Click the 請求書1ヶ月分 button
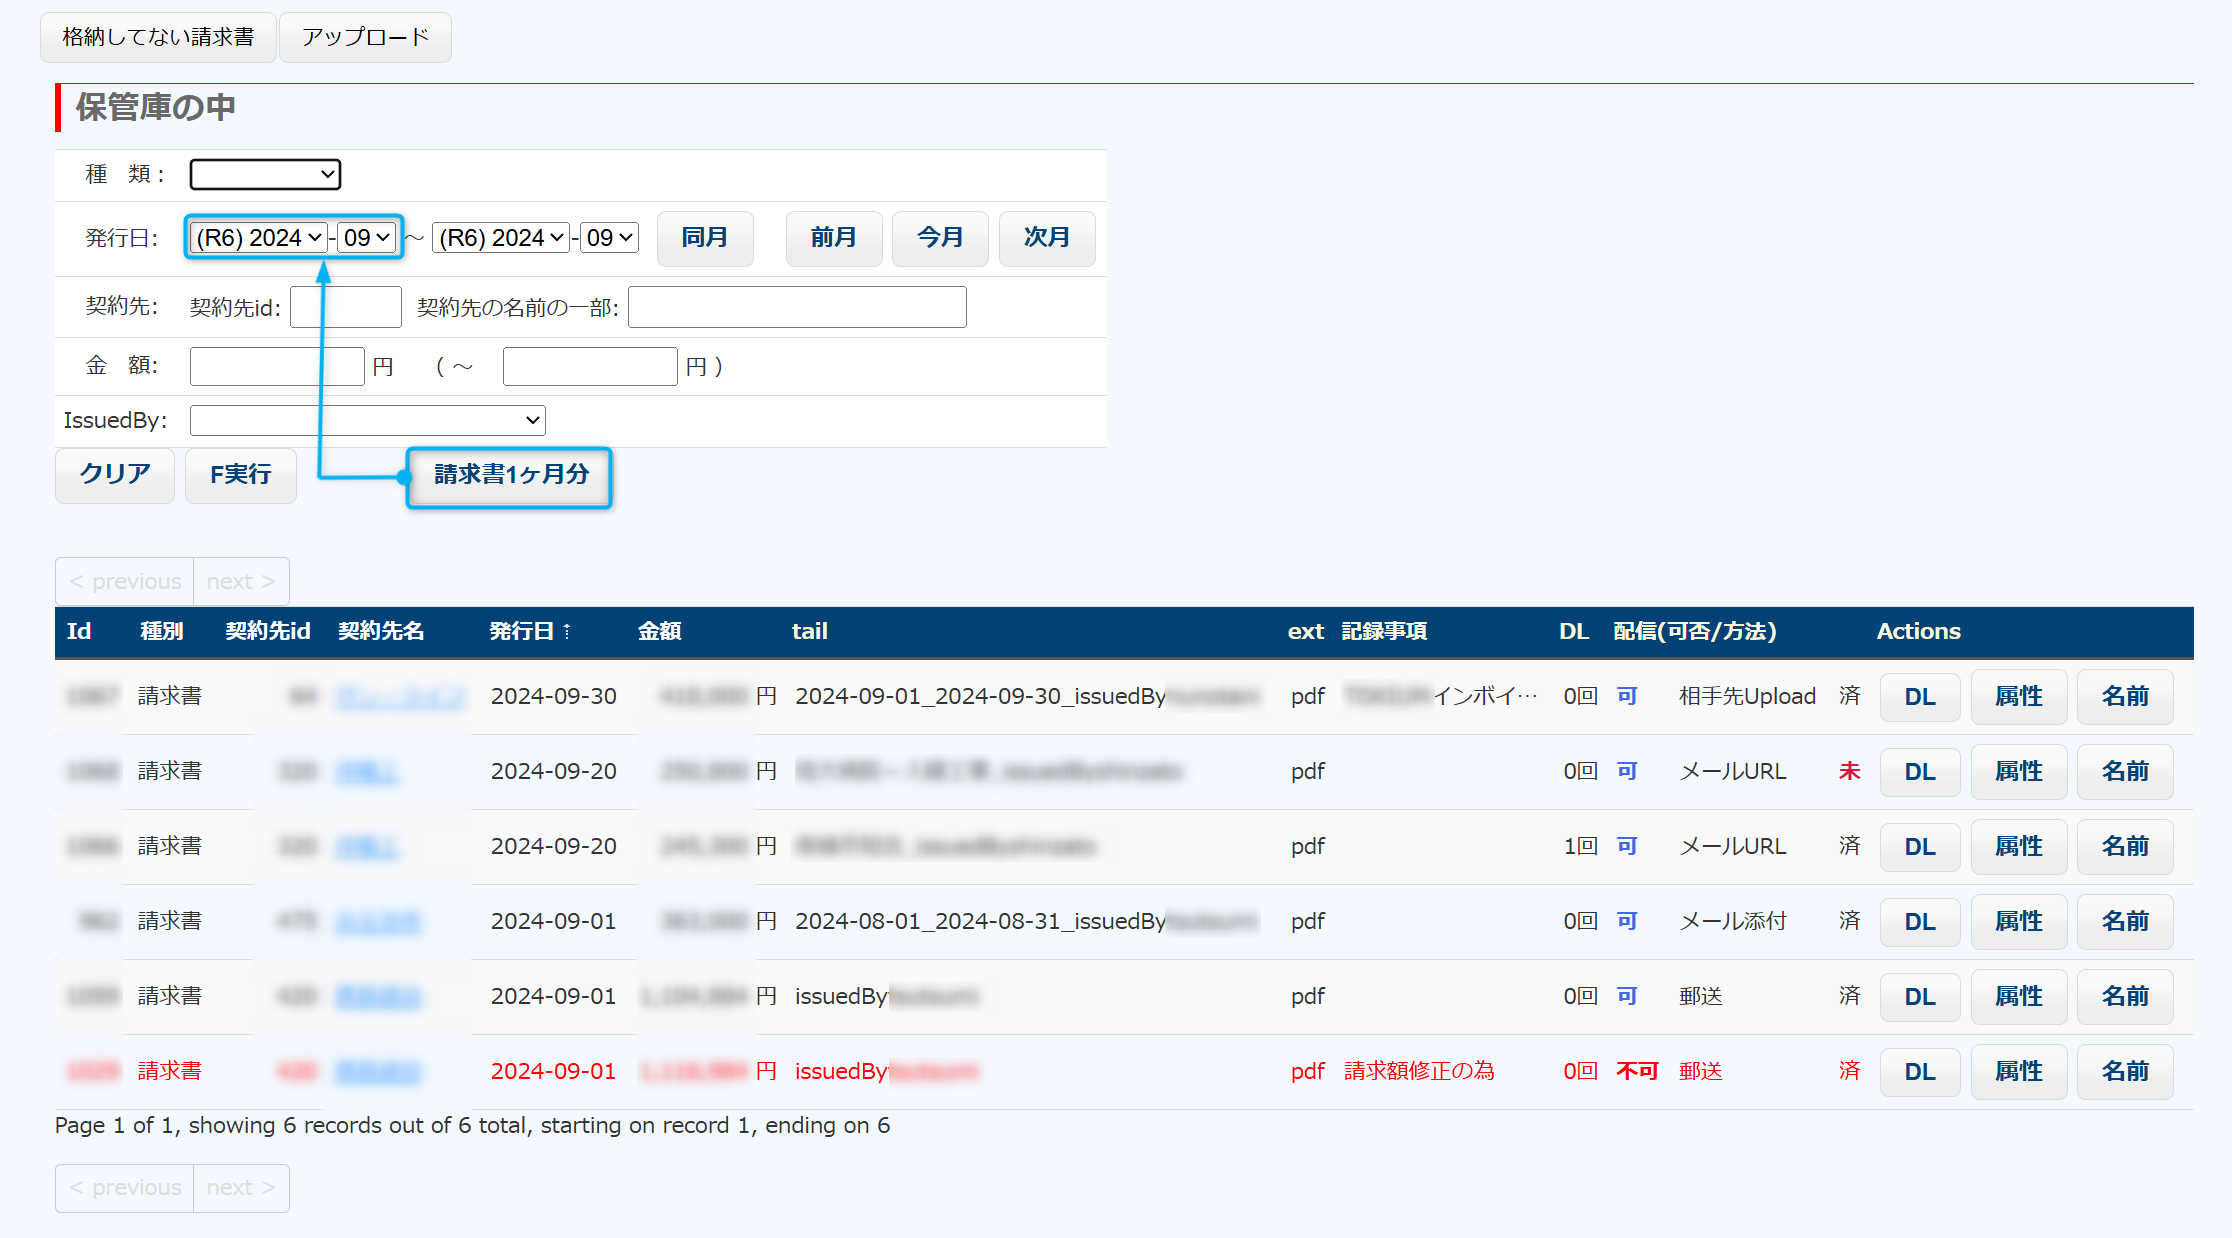 [x=510, y=475]
